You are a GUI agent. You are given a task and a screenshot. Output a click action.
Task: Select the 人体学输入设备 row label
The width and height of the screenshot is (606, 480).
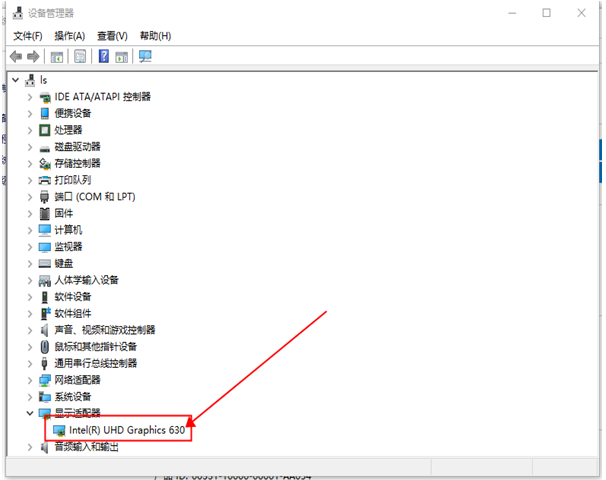[x=86, y=280]
